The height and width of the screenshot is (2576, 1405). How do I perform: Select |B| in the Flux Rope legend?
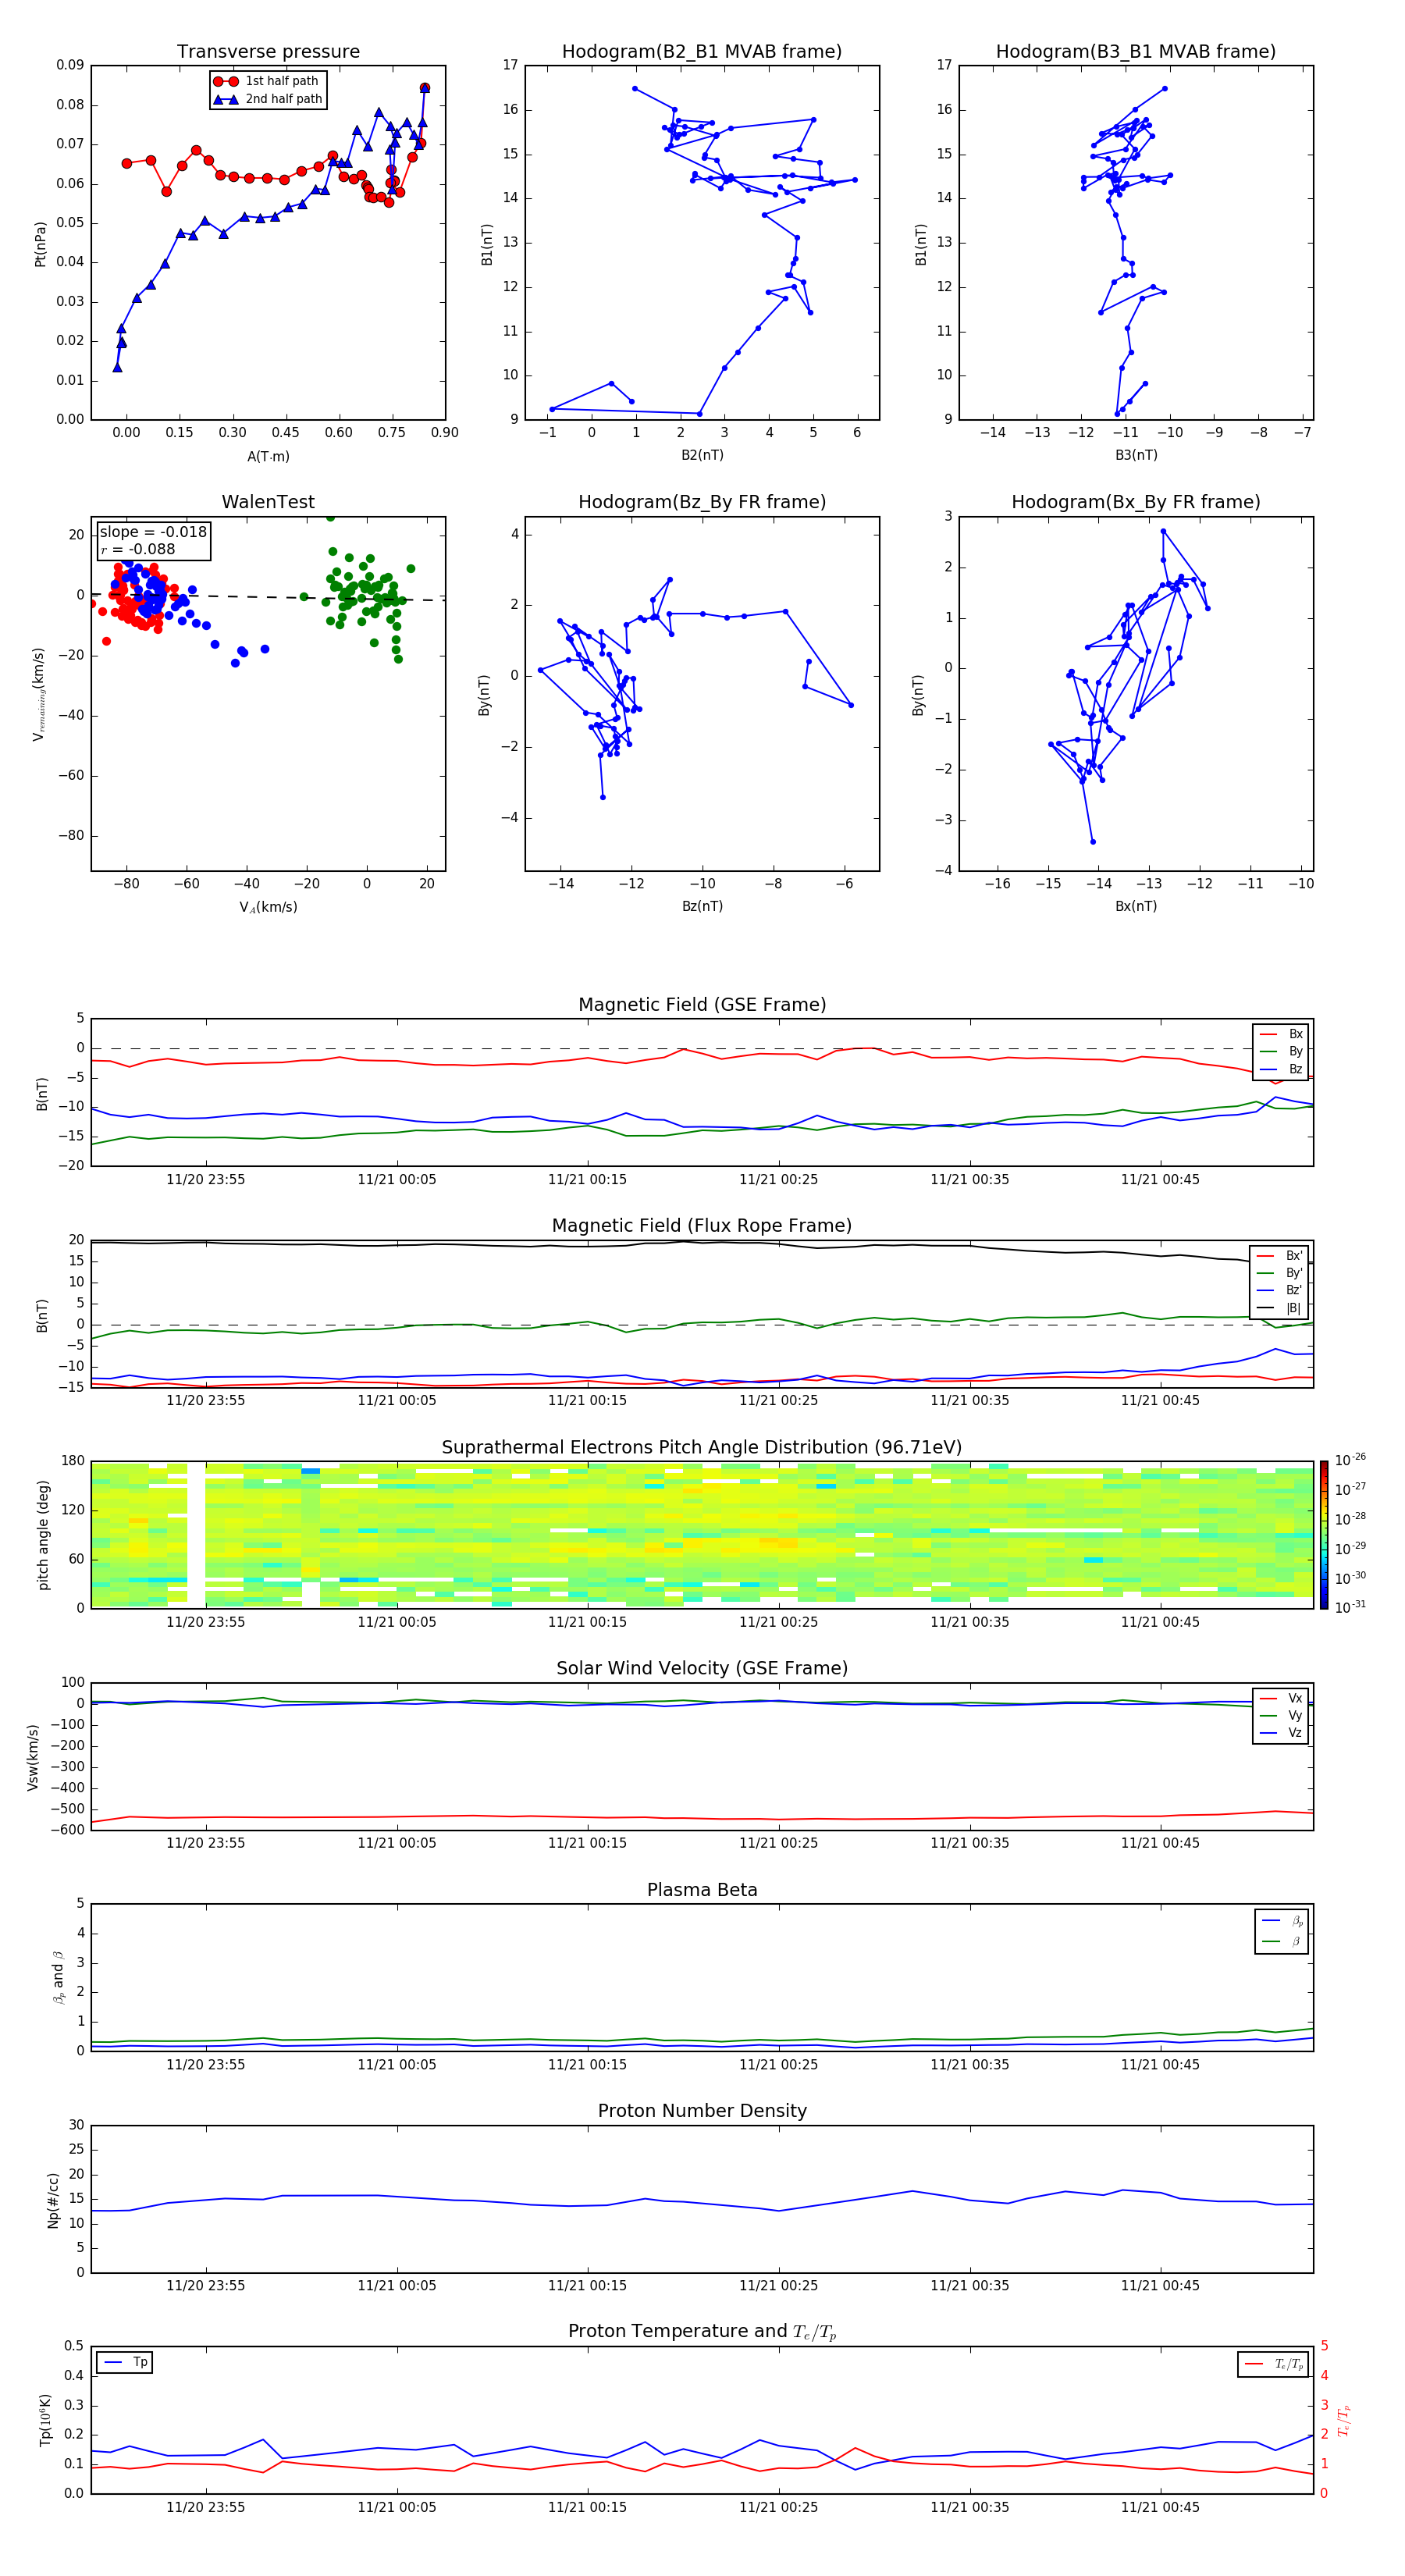pyautogui.click(x=1280, y=1309)
